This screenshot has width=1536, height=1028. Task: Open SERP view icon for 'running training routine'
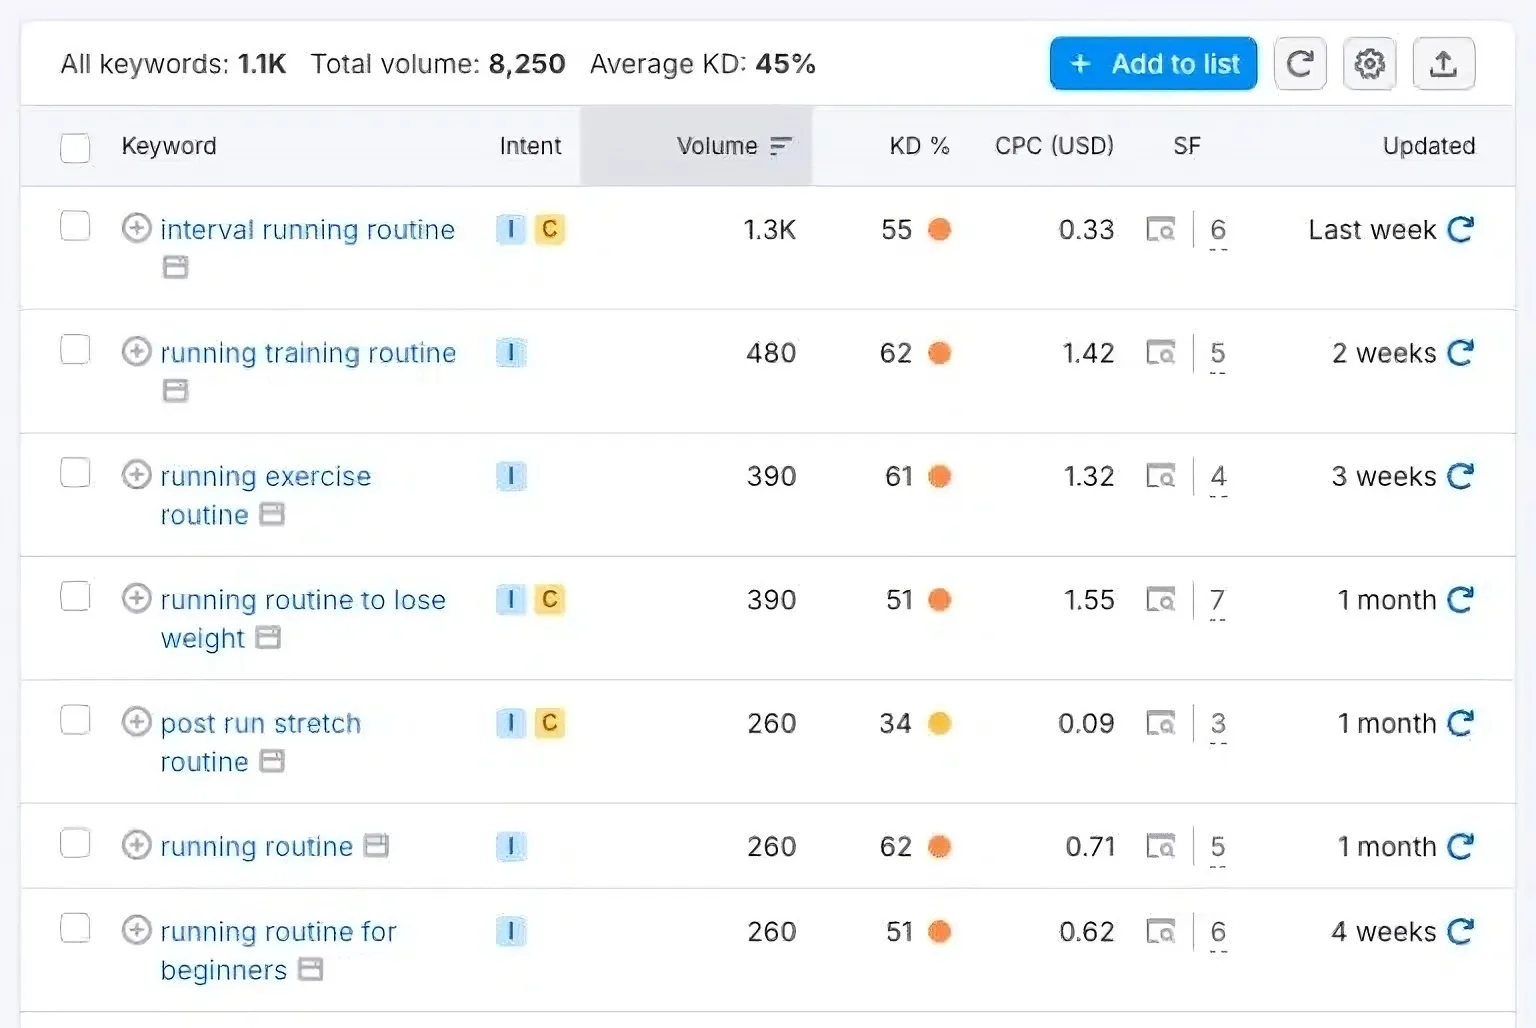pos(175,390)
